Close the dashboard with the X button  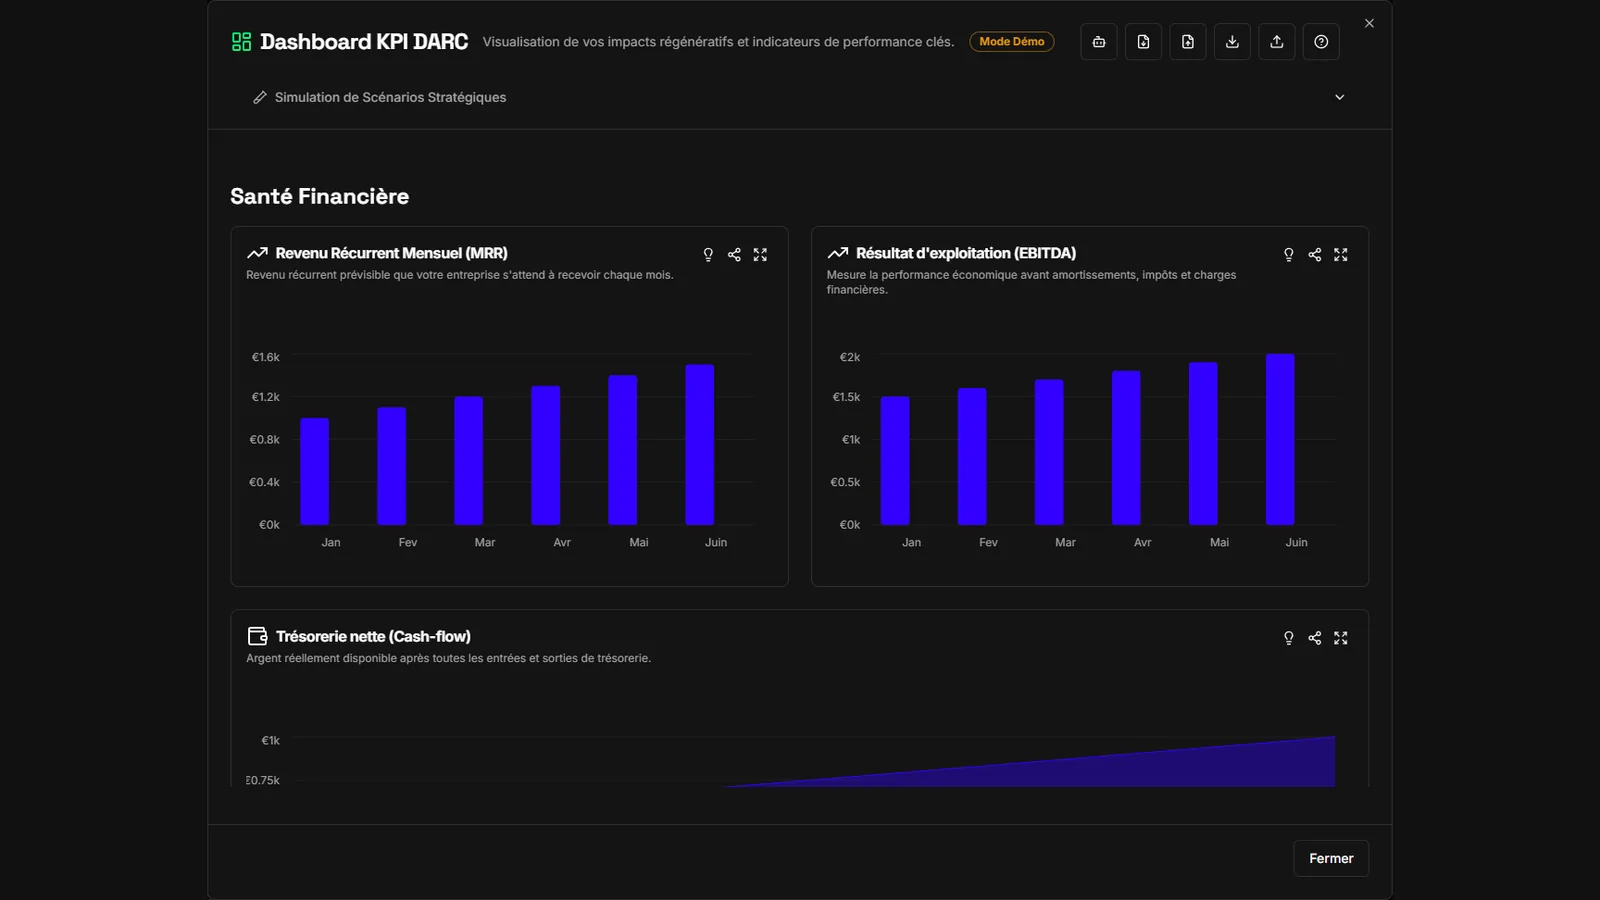tap(1369, 23)
